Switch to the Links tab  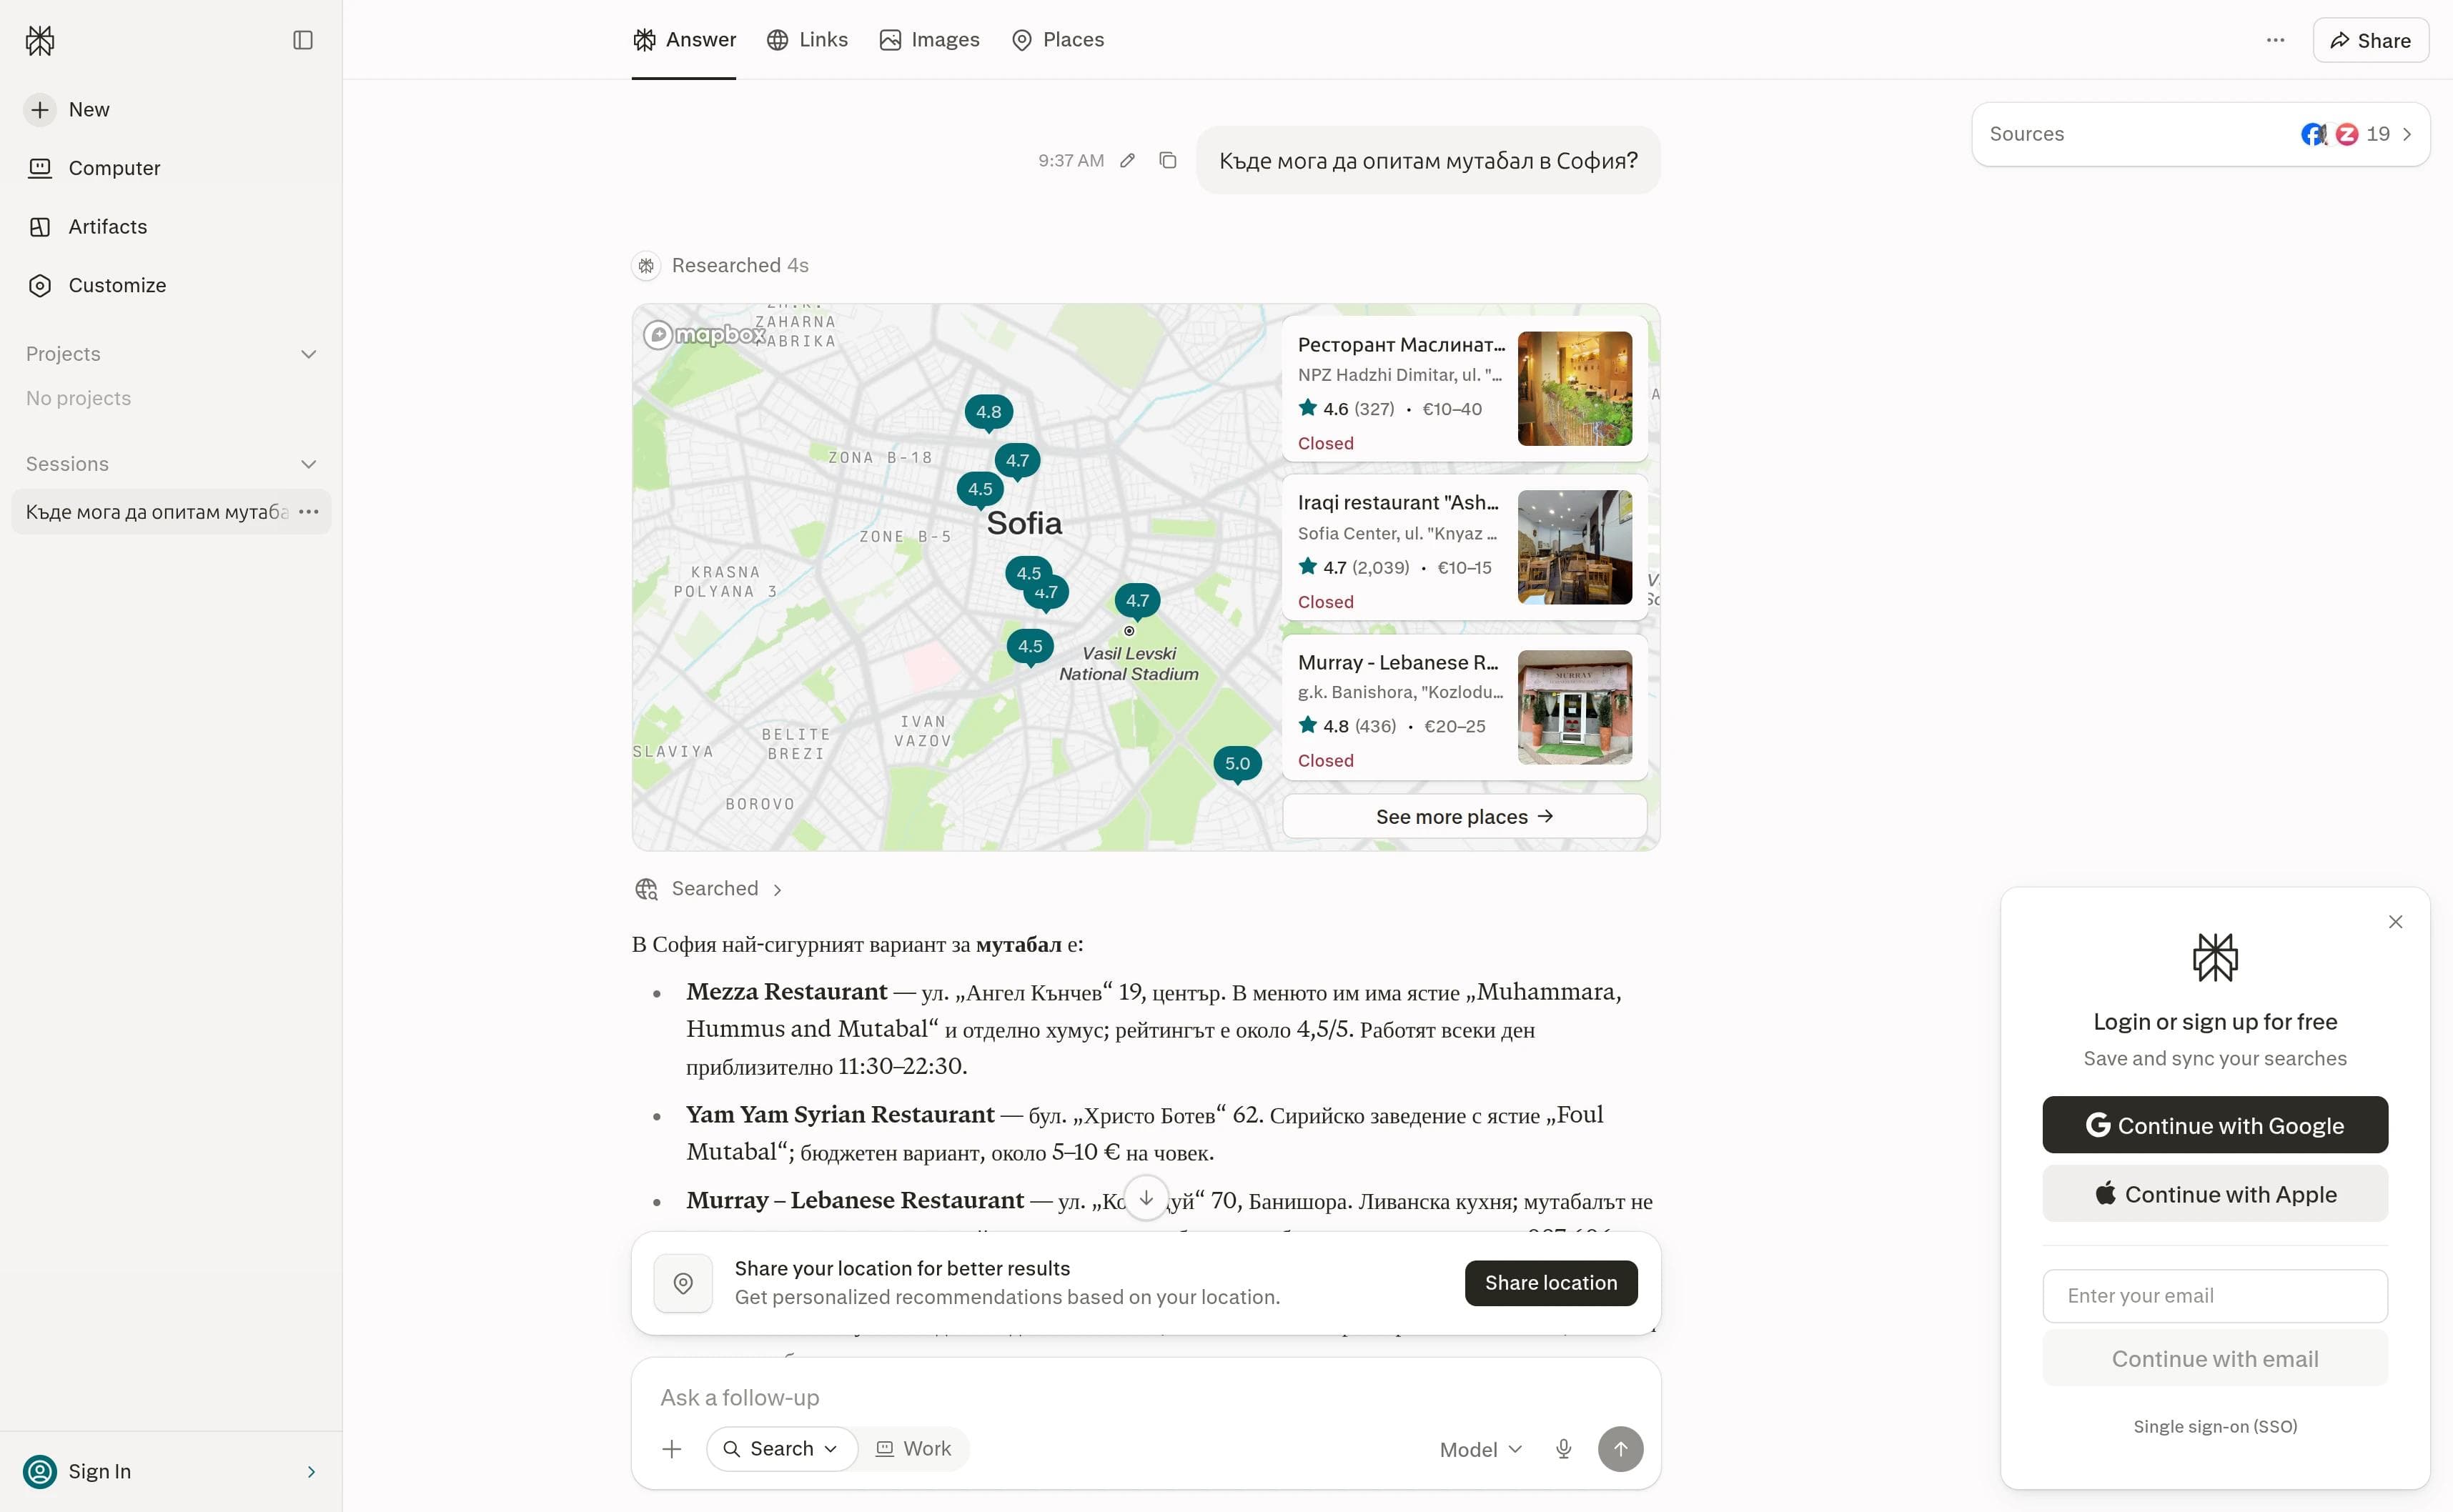pyautogui.click(x=807, y=40)
